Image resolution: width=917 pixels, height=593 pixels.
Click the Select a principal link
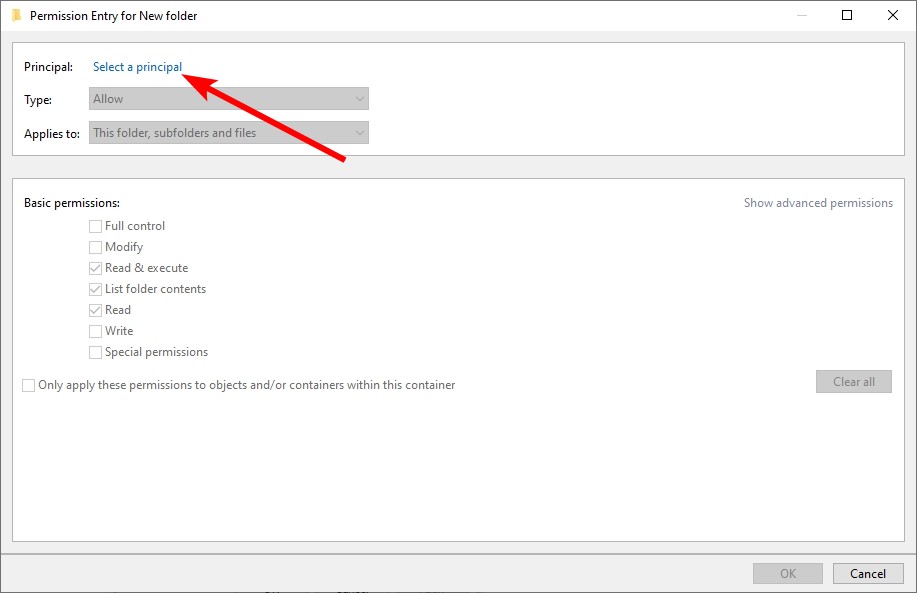137,67
